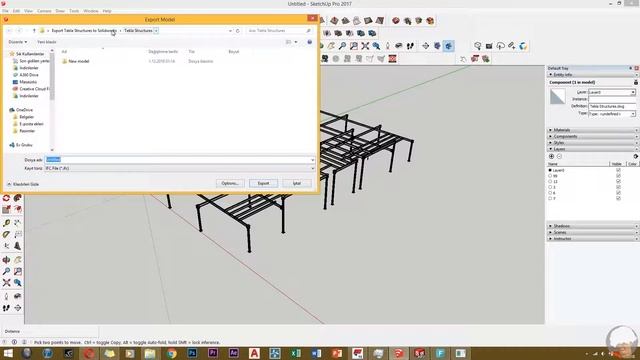Viewport: 640px width, 360px height.
Task: Select the Orbit tool in left toolbar
Action: click(6, 260)
